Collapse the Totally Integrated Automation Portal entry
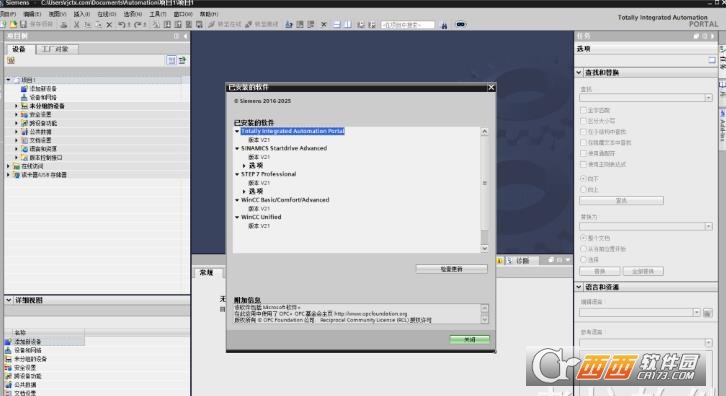The height and width of the screenshot is (396, 726). point(237,132)
